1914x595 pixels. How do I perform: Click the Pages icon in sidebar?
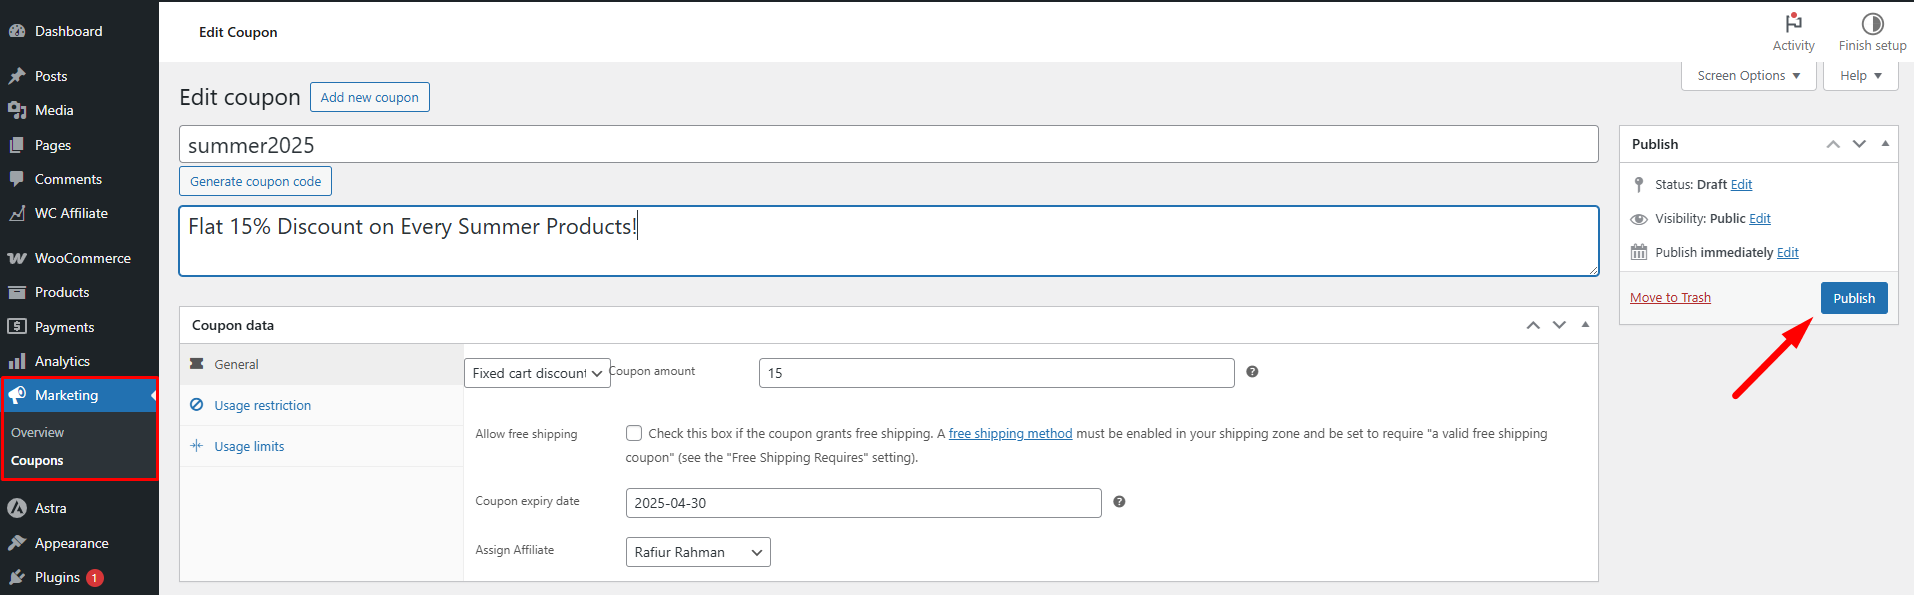coord(17,145)
